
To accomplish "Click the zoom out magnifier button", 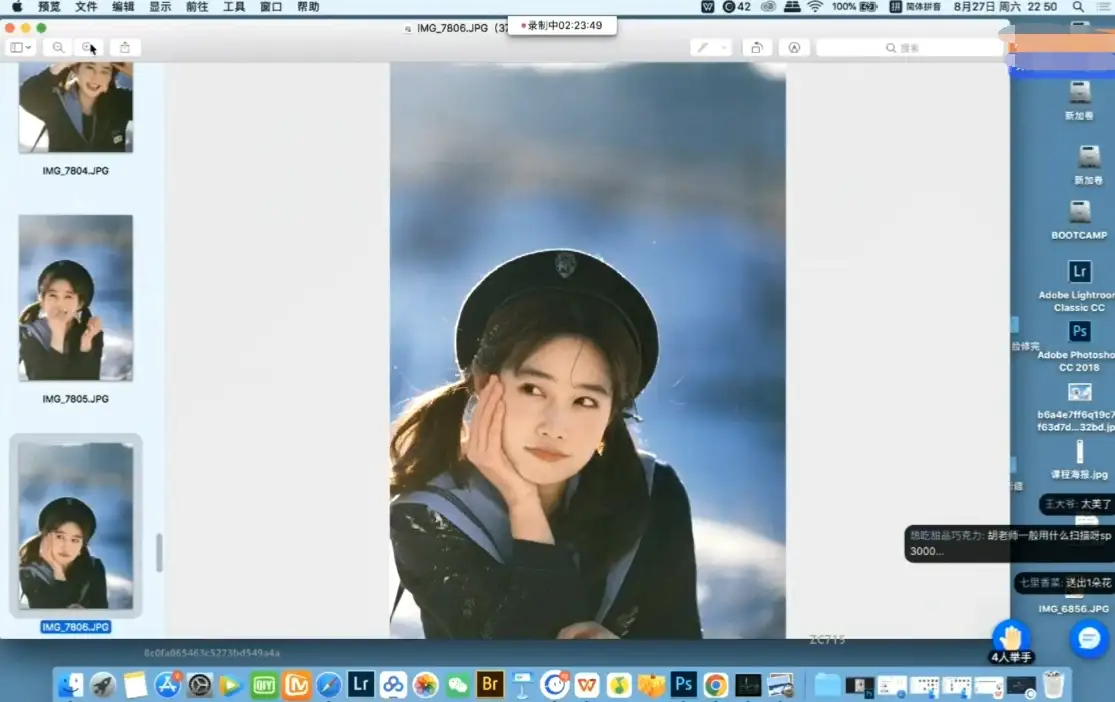I will tap(58, 47).
